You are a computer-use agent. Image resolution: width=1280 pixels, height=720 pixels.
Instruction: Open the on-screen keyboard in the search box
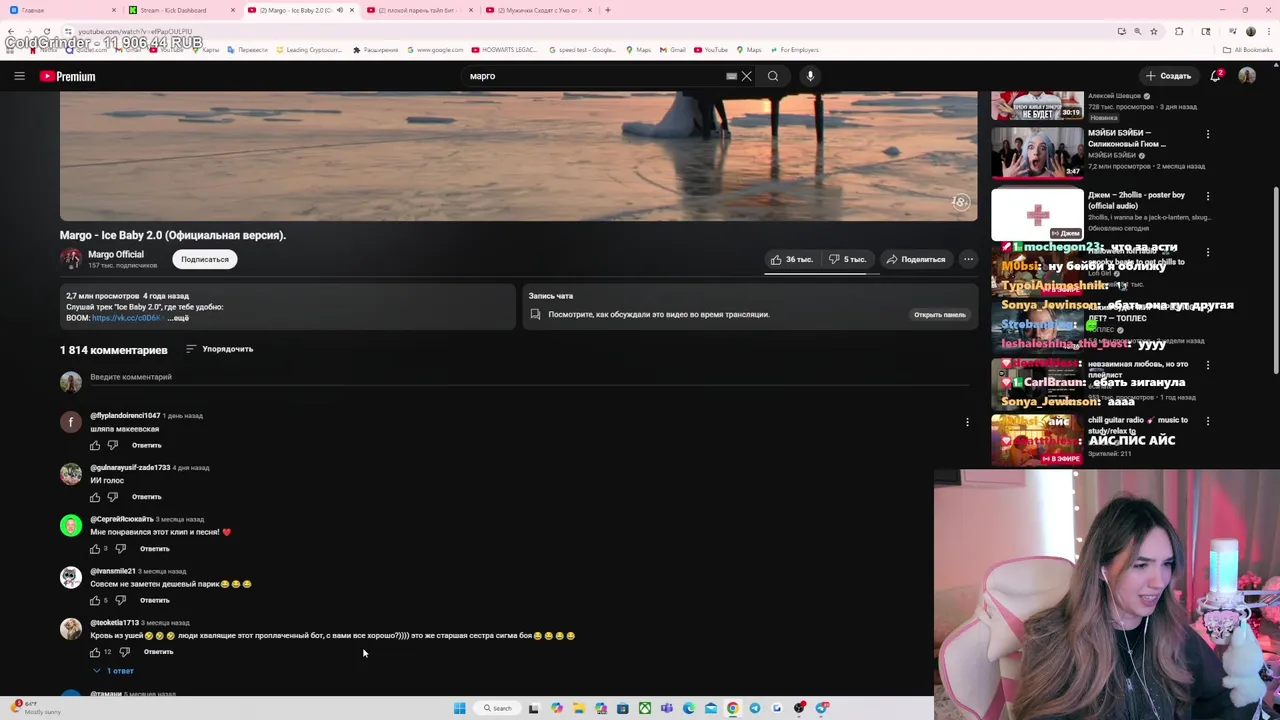(x=732, y=76)
